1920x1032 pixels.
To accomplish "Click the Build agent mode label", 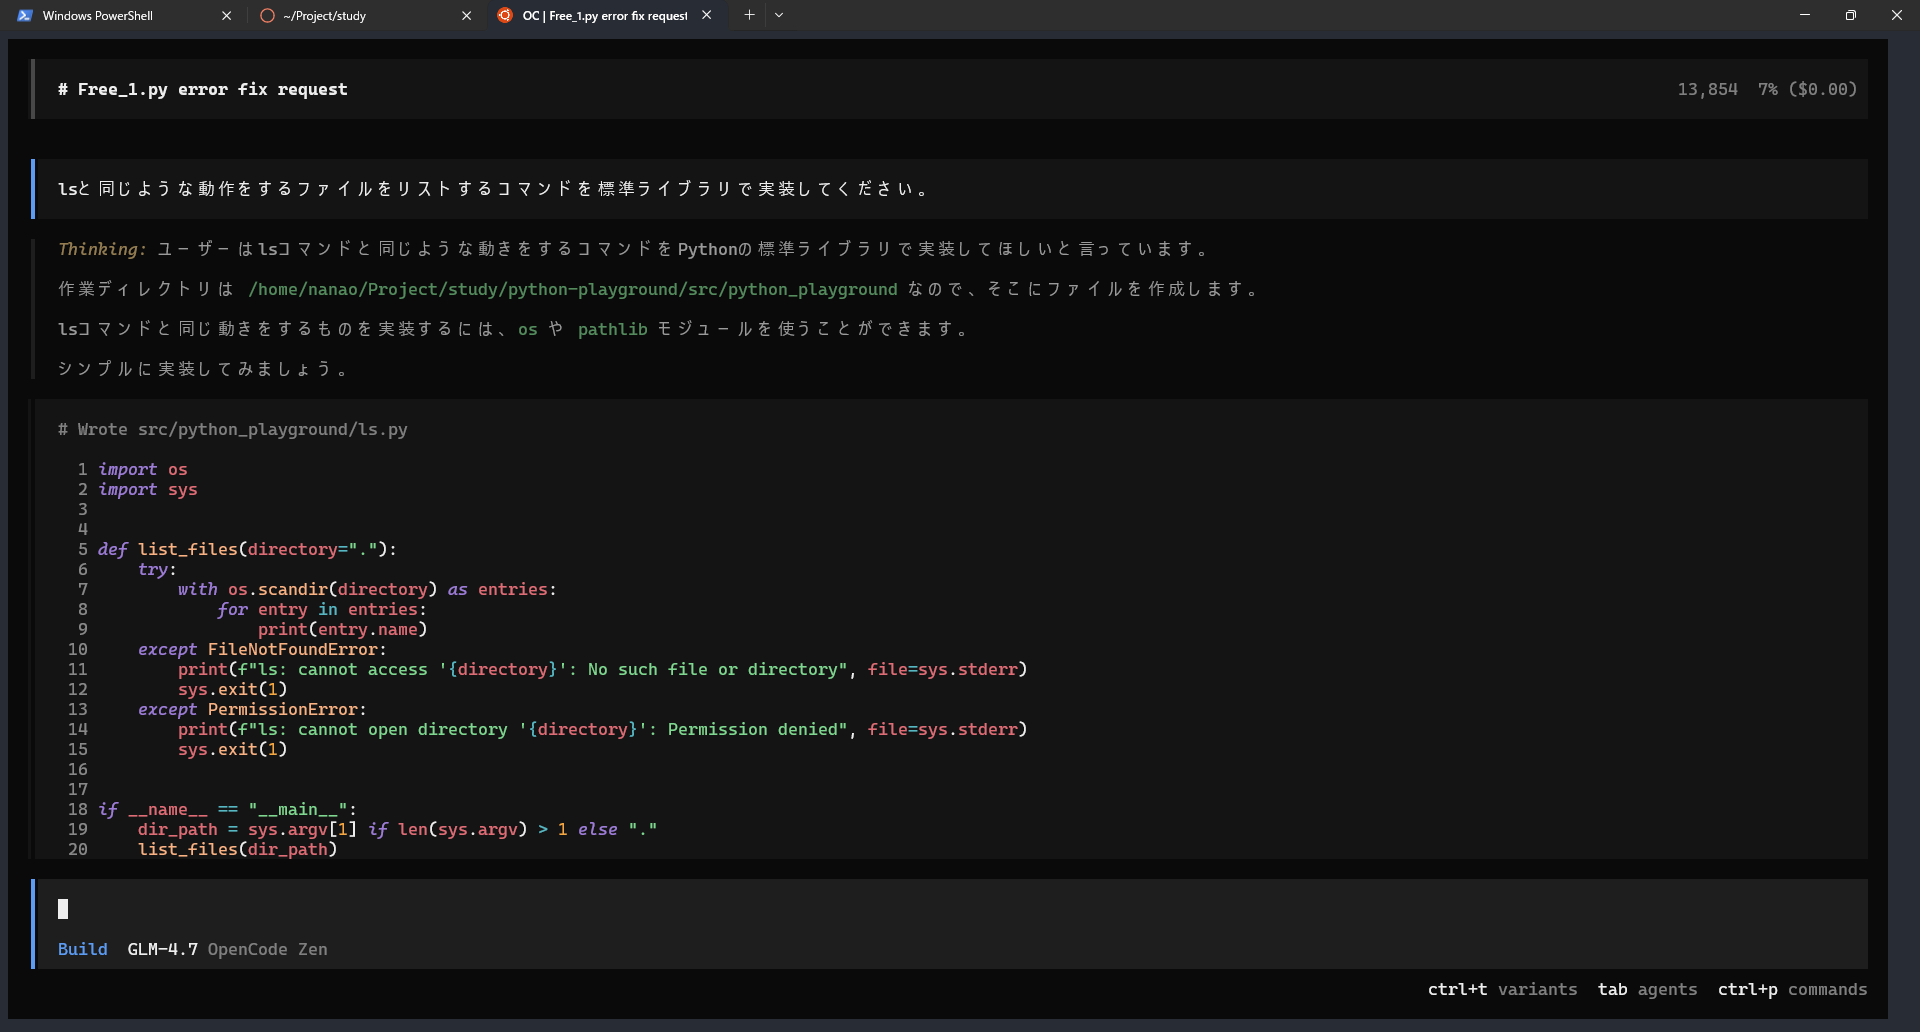I will click(x=82, y=949).
